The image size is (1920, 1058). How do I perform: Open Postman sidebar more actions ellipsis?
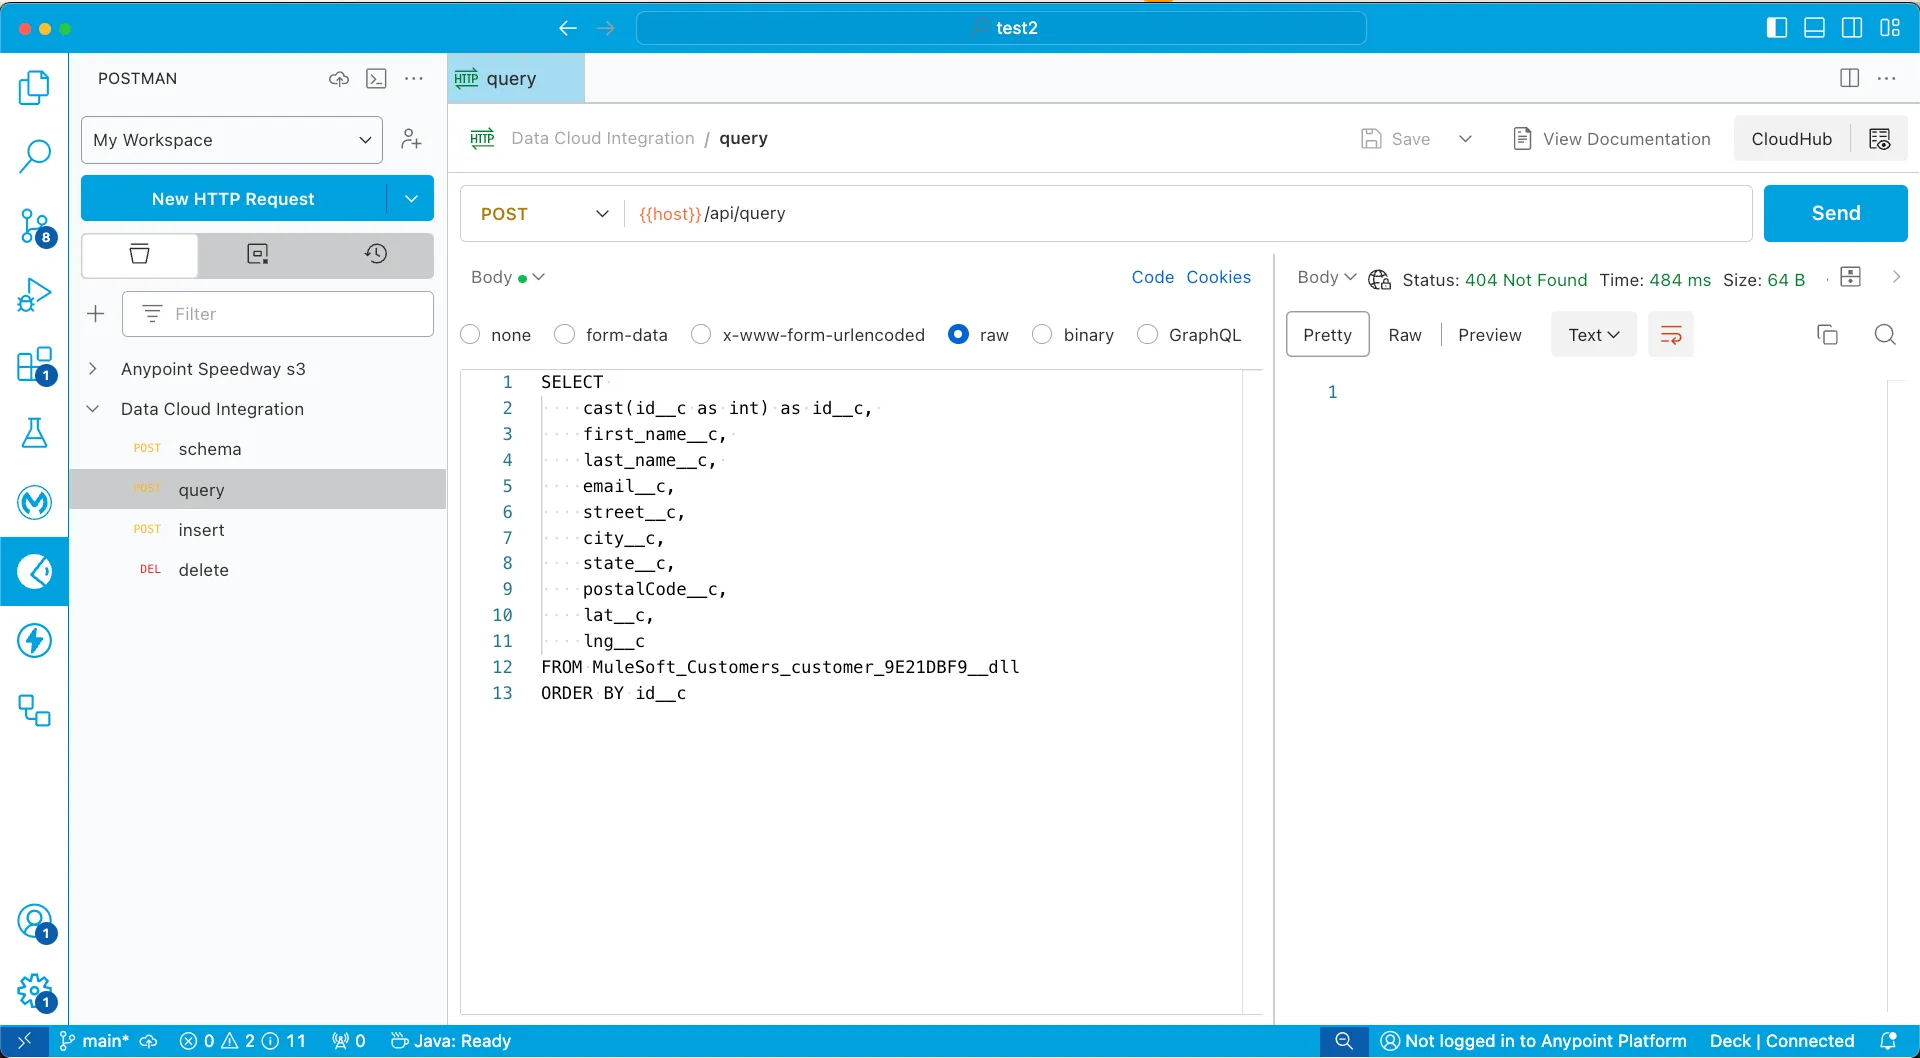pyautogui.click(x=414, y=79)
